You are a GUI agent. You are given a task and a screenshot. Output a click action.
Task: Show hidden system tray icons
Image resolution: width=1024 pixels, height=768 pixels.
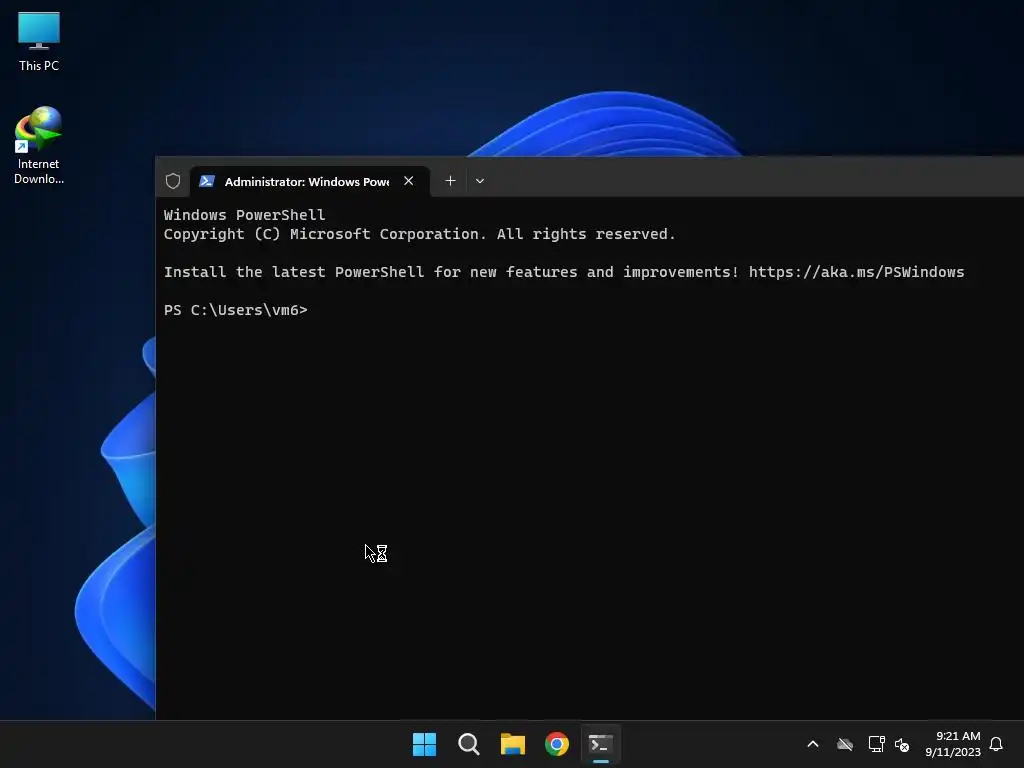(x=813, y=744)
